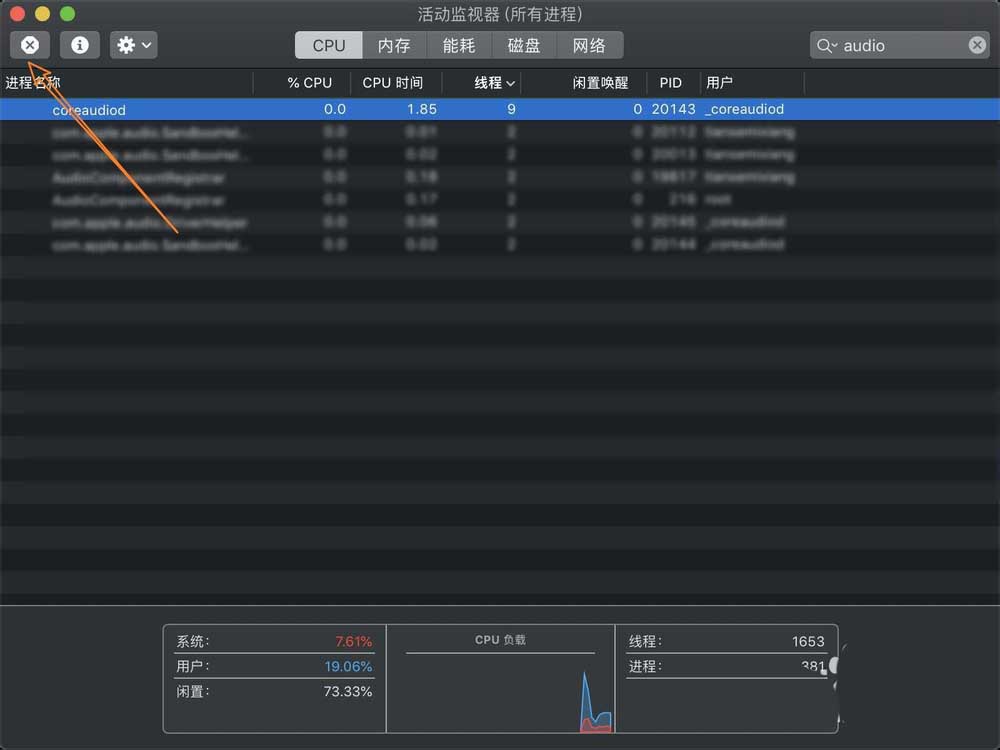Click the search magnifier icon in the search field
Viewport: 1000px width, 750px height.
[825, 45]
